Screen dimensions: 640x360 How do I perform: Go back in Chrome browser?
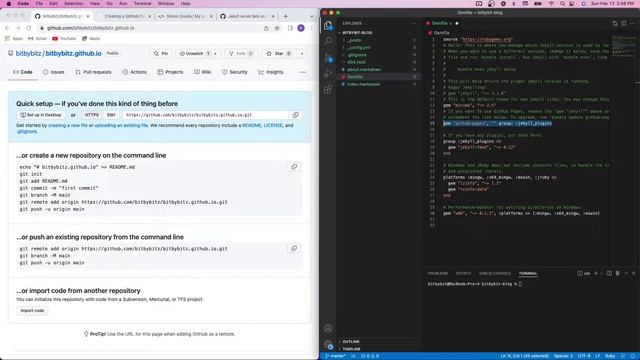tap(7, 28)
